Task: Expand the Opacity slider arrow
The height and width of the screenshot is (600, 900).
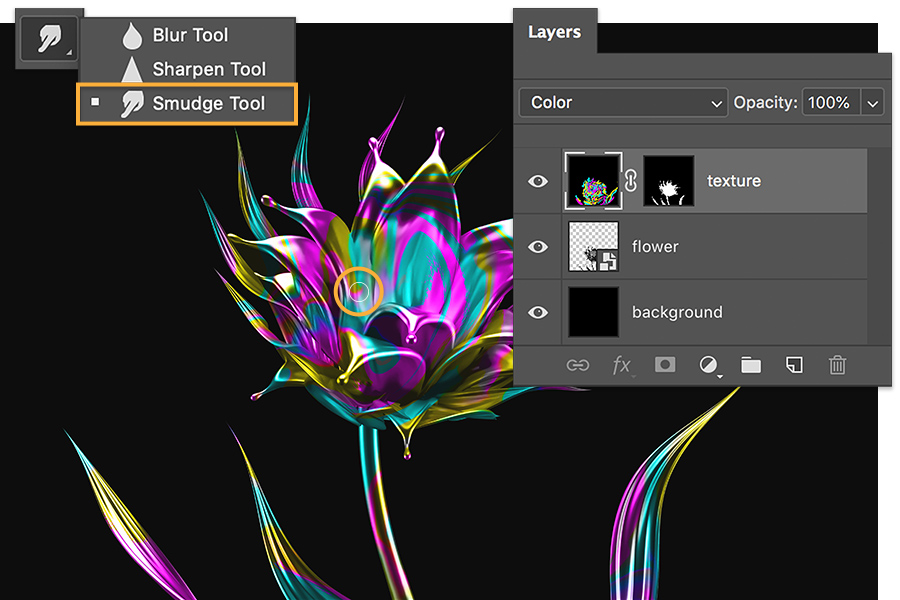Action: (872, 103)
